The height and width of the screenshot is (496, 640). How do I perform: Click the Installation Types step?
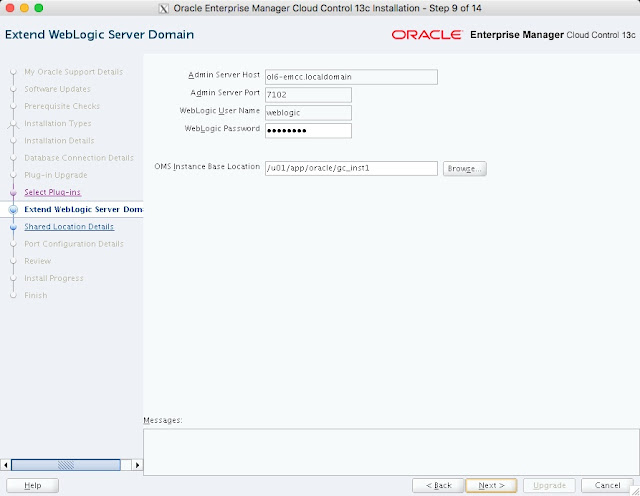pos(58,123)
